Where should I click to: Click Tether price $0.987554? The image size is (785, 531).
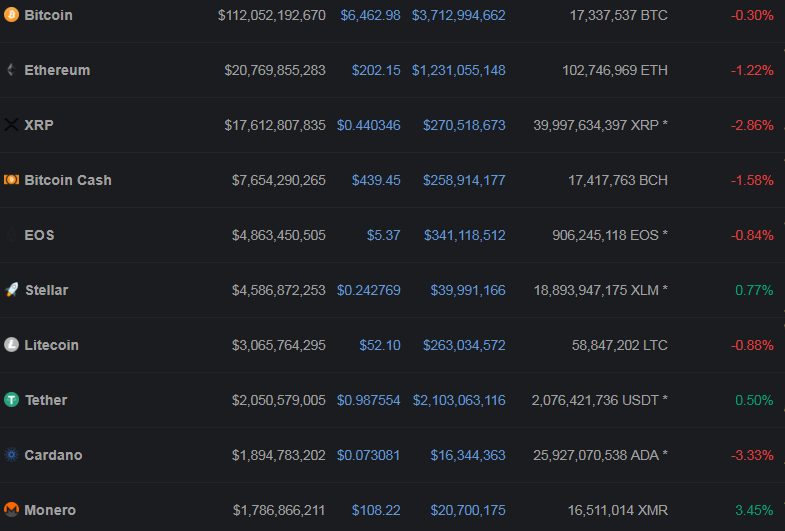(x=368, y=401)
